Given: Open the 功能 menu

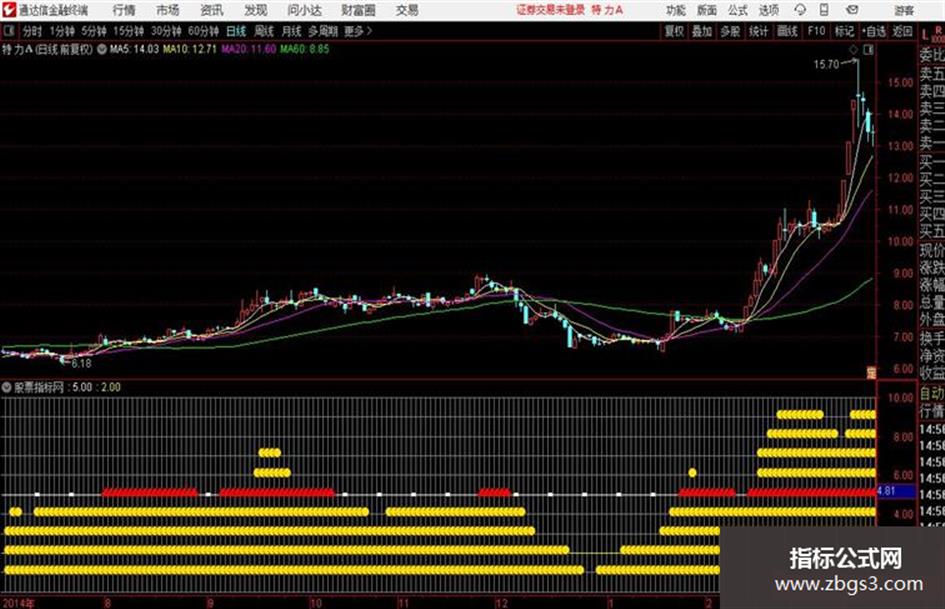Looking at the screenshot, I should [676, 10].
